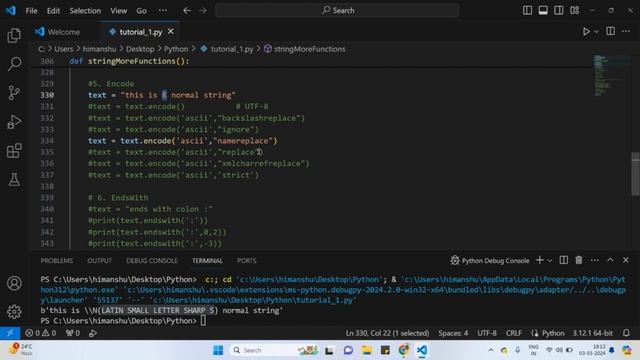
Task: Show more menus via title bar ellipsis
Action: (162, 11)
